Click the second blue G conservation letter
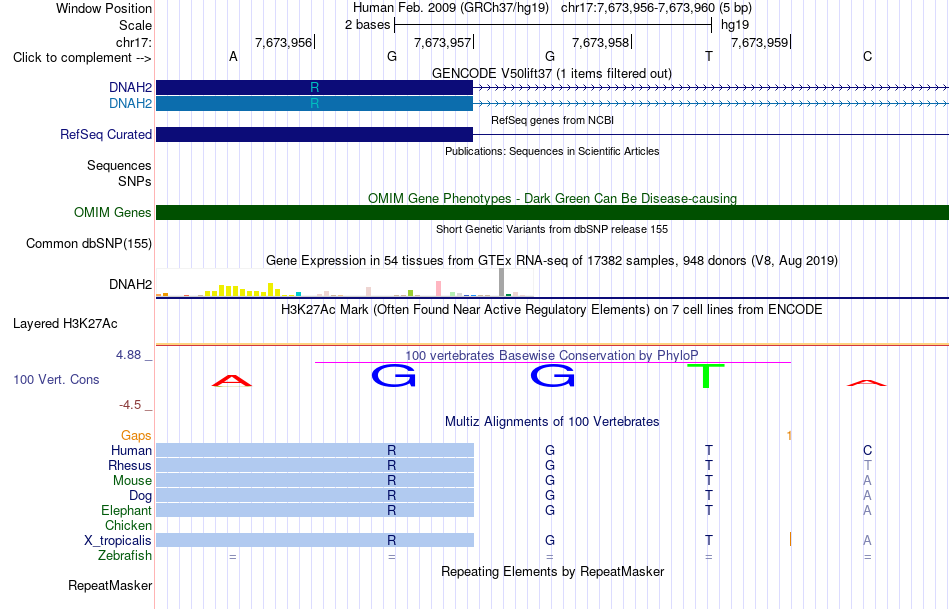 553,376
